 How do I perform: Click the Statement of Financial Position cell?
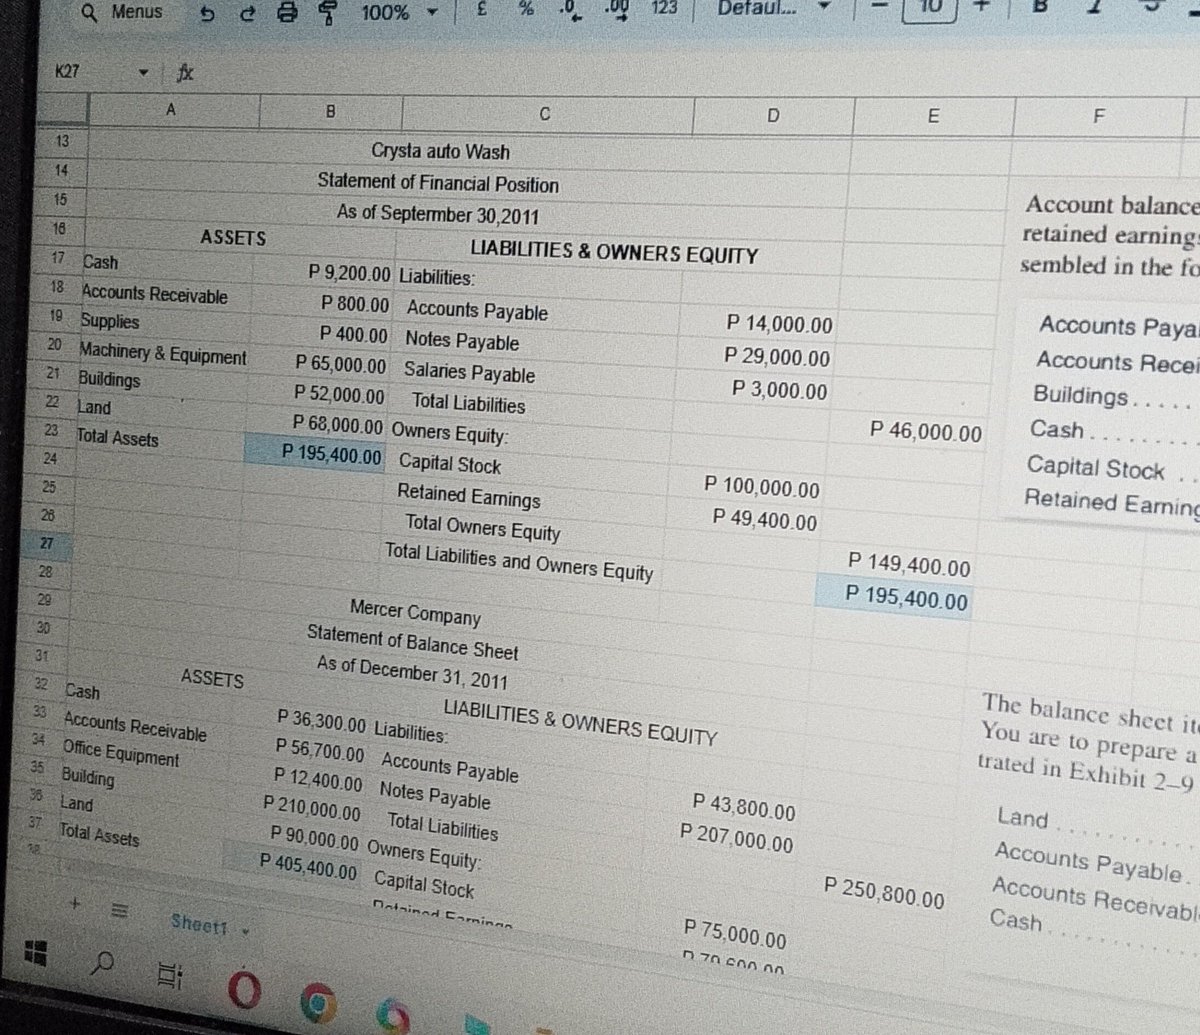pyautogui.click(x=438, y=183)
